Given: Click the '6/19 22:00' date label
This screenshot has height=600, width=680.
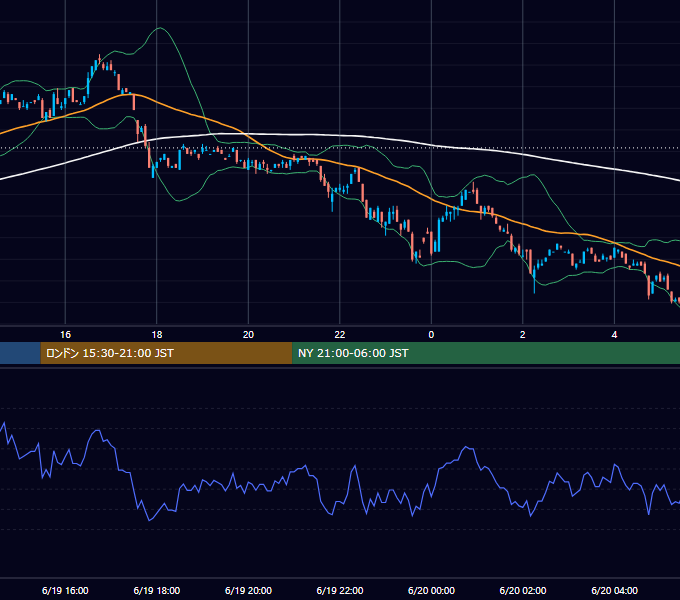Looking at the screenshot, I should pyautogui.click(x=340, y=590).
